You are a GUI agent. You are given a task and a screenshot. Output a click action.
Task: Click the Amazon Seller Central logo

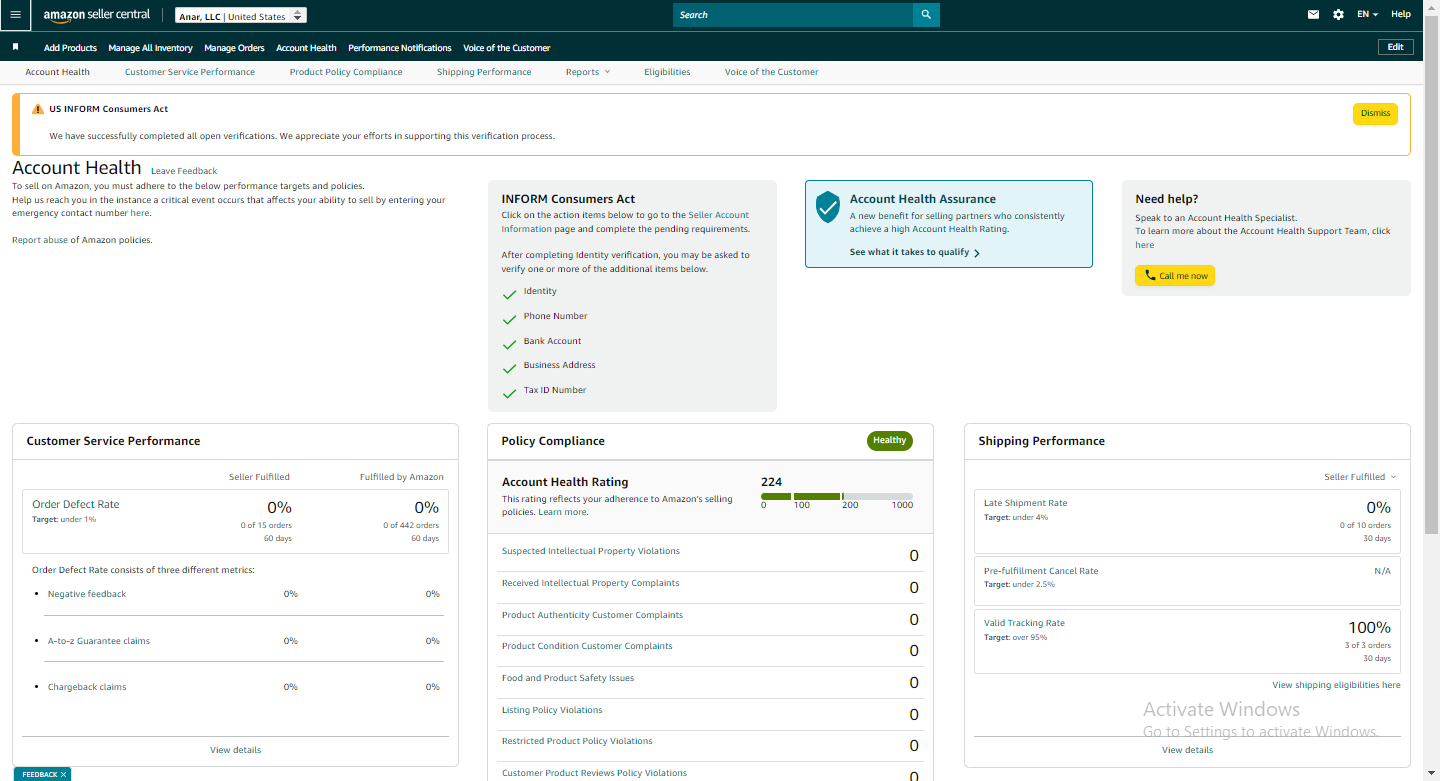pos(97,15)
